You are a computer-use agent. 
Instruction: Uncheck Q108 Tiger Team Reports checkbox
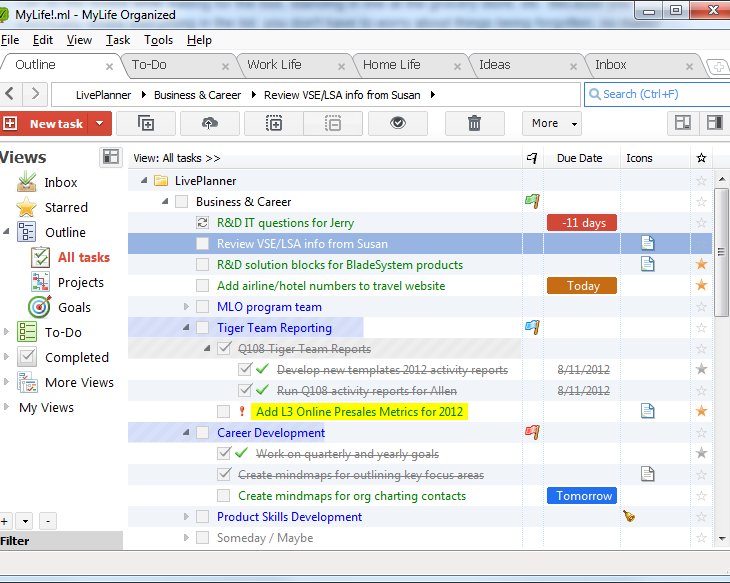[224, 348]
